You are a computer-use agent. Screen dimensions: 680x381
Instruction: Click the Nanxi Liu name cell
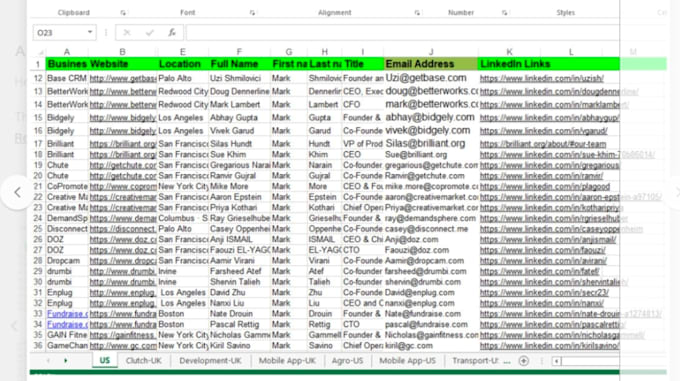tap(239, 303)
